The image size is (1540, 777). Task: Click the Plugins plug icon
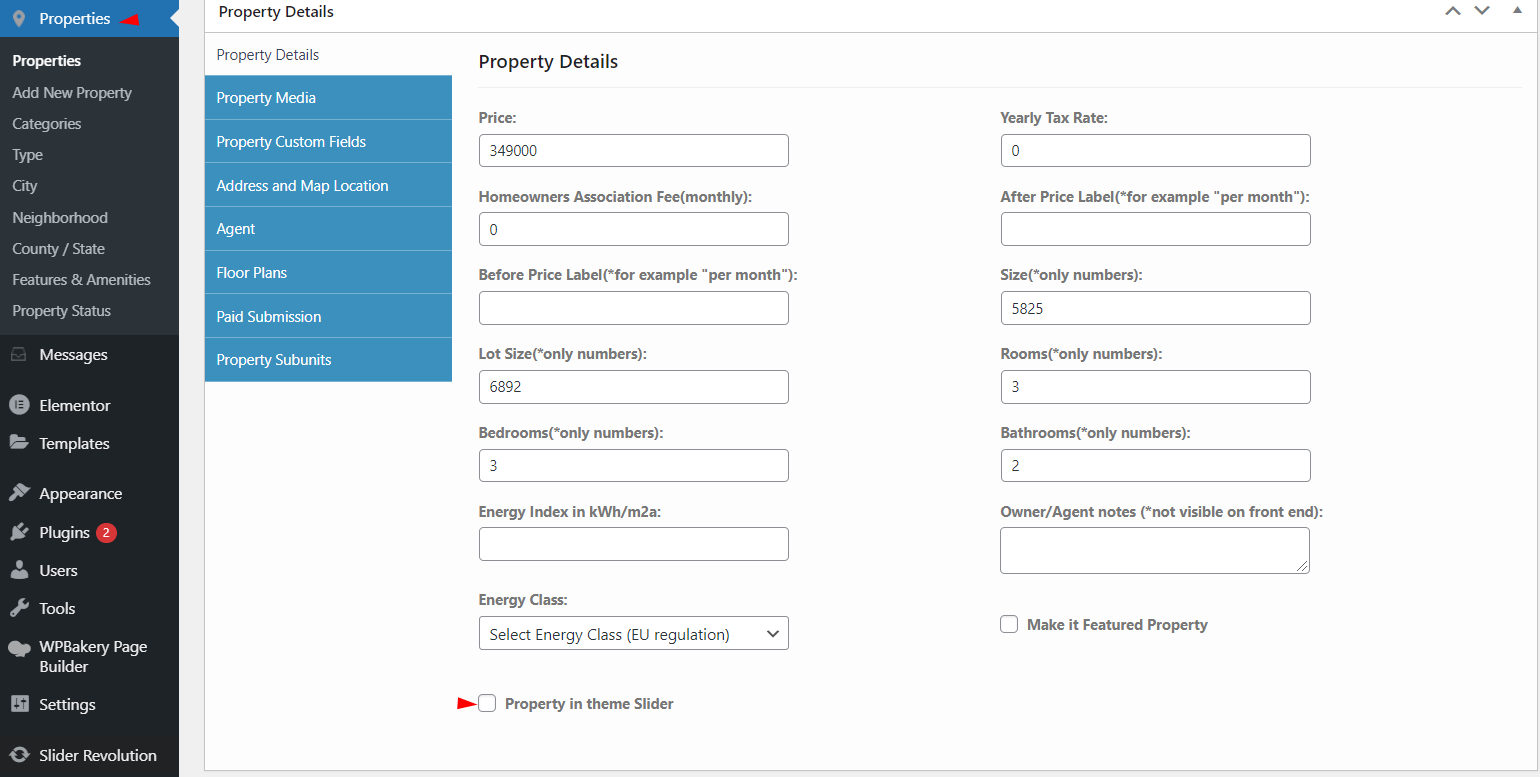click(19, 532)
